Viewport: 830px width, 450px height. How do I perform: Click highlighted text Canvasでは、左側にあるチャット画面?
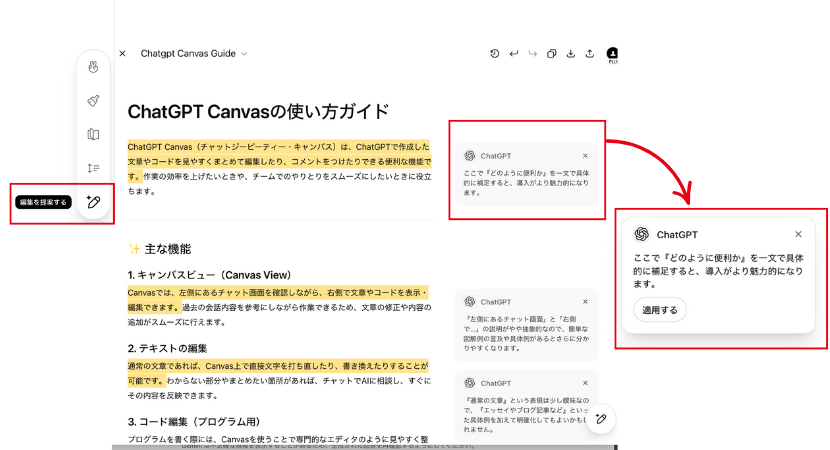277,300
